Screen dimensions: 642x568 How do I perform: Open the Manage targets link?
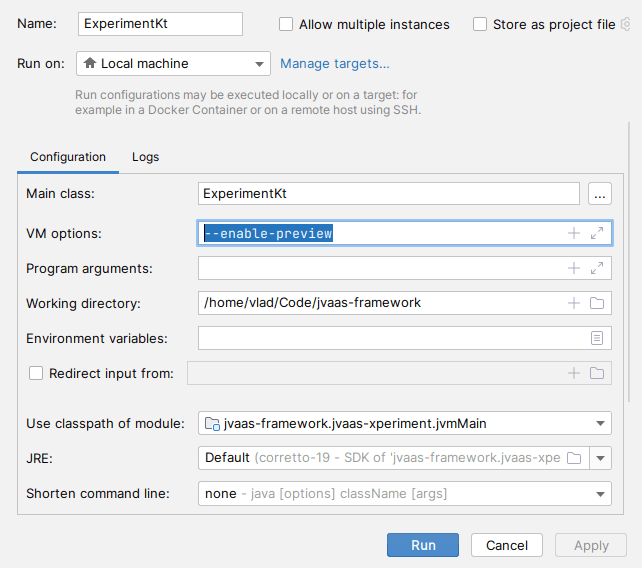pos(334,64)
